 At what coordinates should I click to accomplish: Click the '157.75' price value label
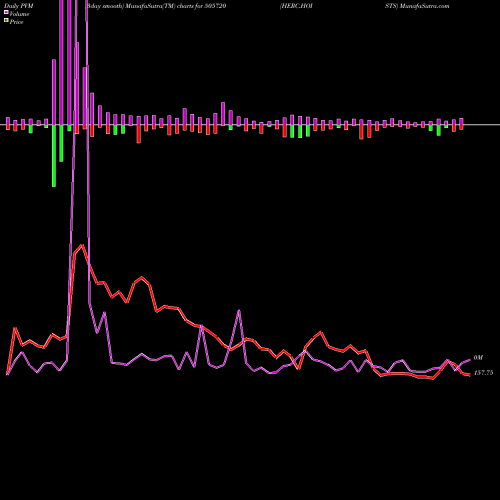[483, 373]
